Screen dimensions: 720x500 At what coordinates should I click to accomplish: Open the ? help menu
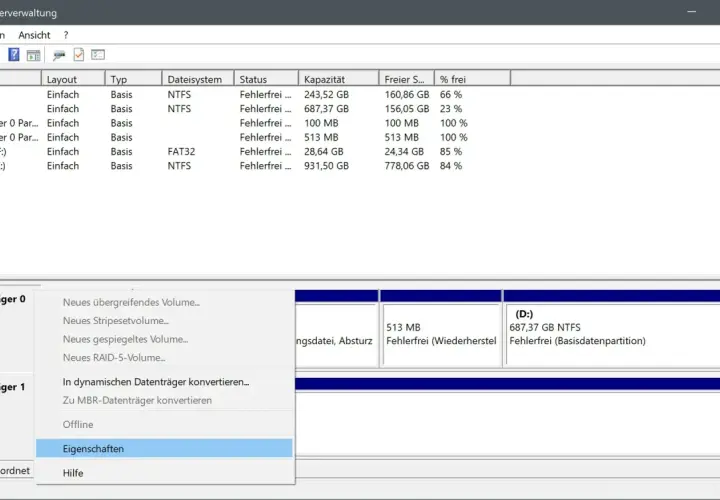66,35
